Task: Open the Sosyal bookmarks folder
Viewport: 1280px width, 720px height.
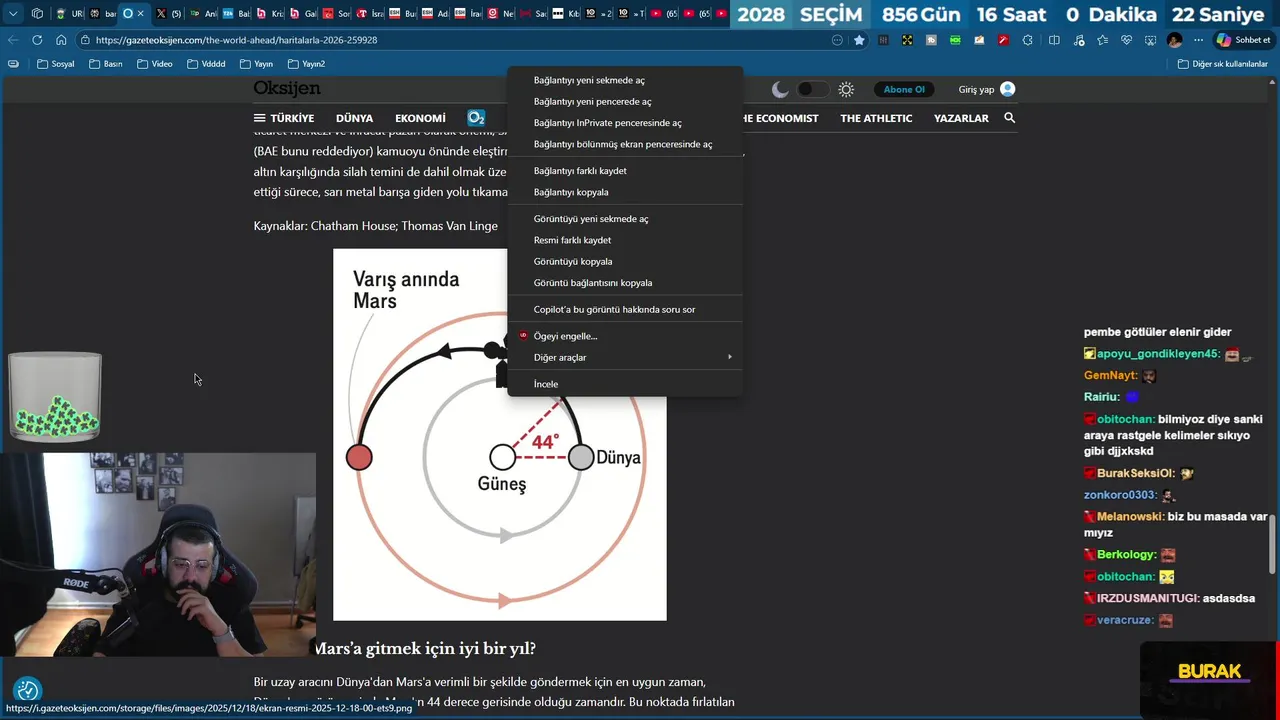Action: coord(56,64)
